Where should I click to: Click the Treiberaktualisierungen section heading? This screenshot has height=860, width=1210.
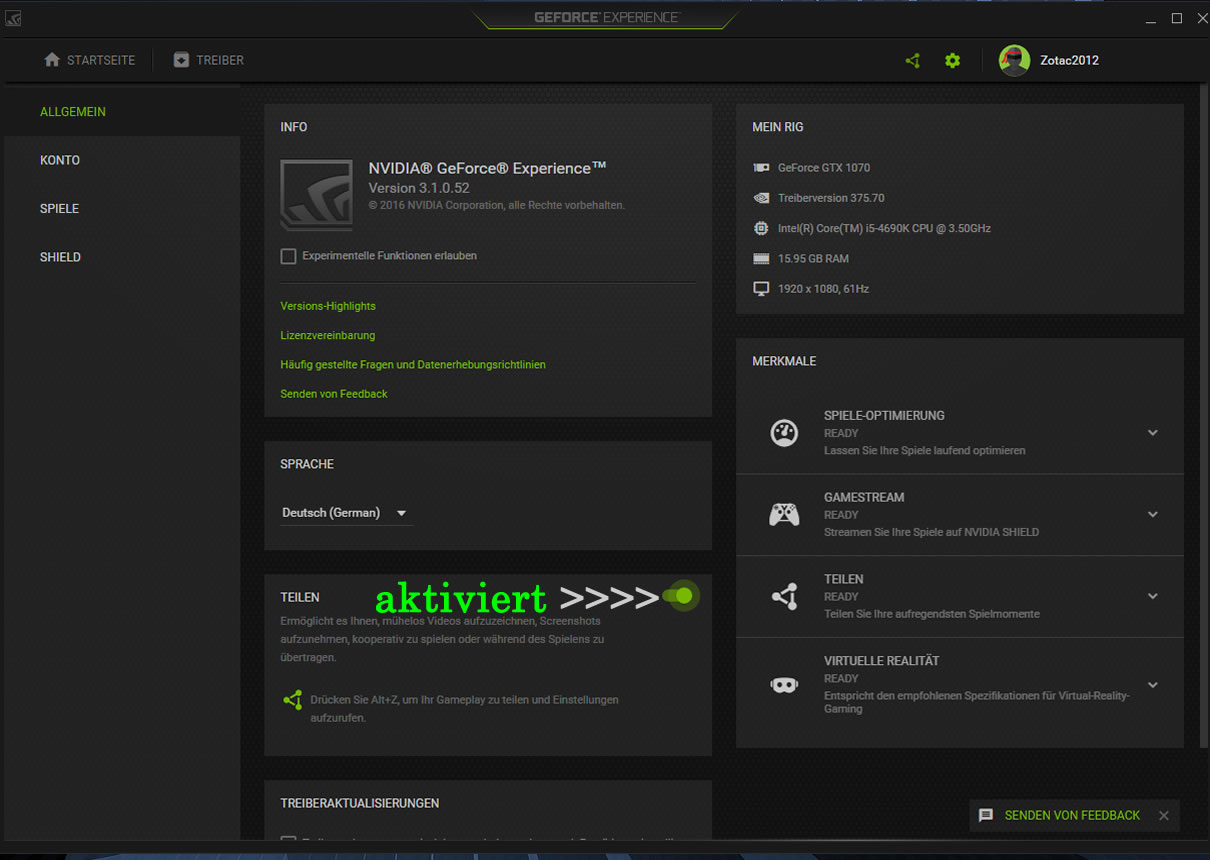pos(359,803)
